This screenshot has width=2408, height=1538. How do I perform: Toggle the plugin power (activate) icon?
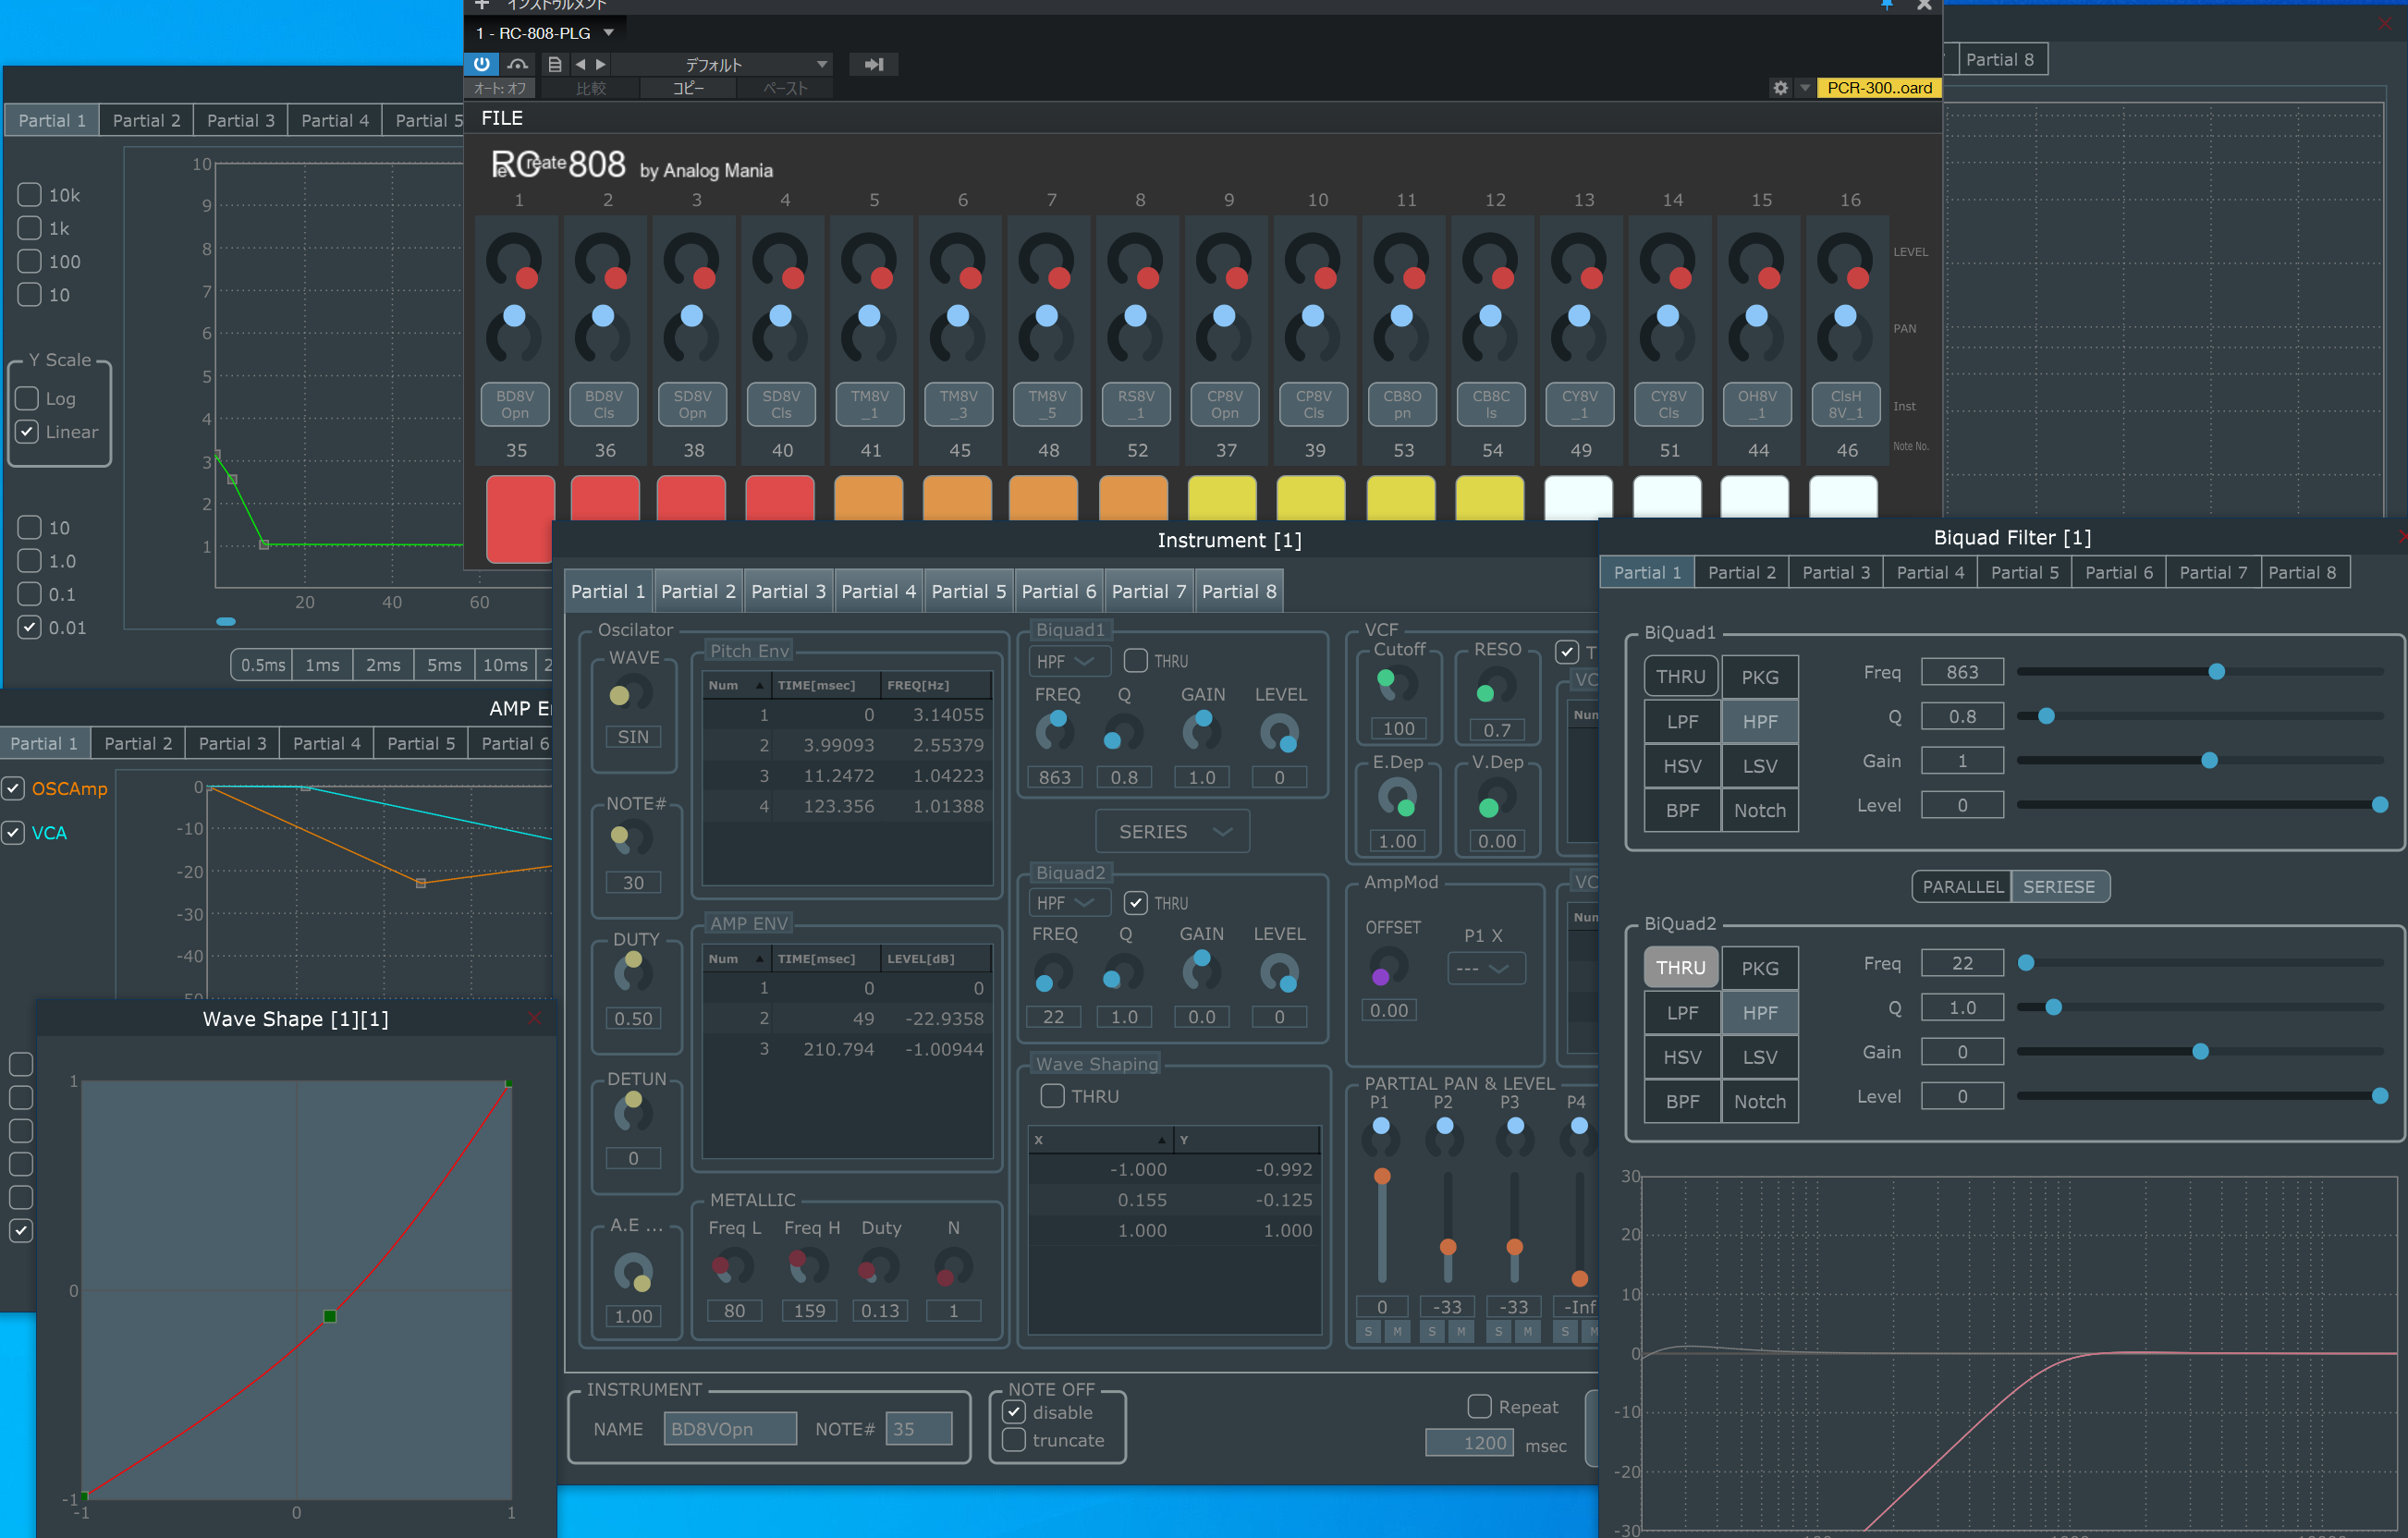(482, 64)
